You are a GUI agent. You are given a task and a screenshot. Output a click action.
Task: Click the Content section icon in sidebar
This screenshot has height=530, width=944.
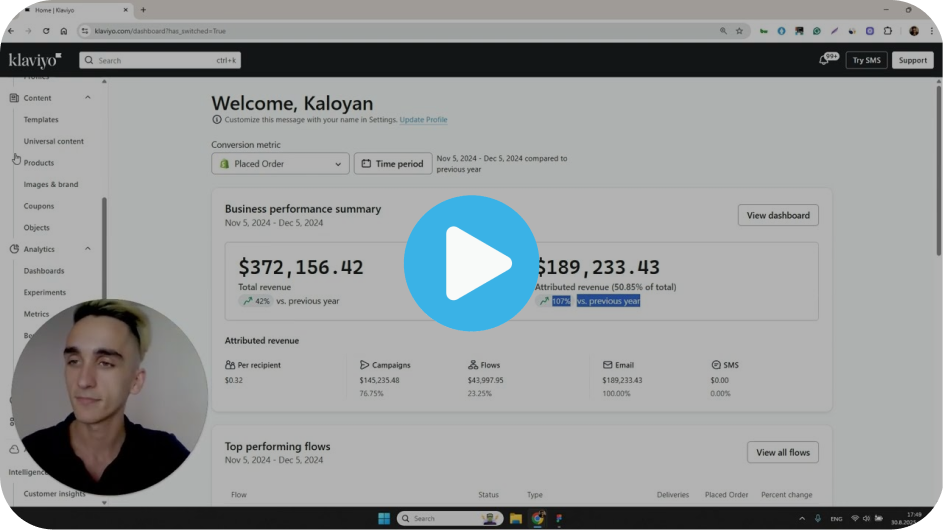click(x=14, y=98)
